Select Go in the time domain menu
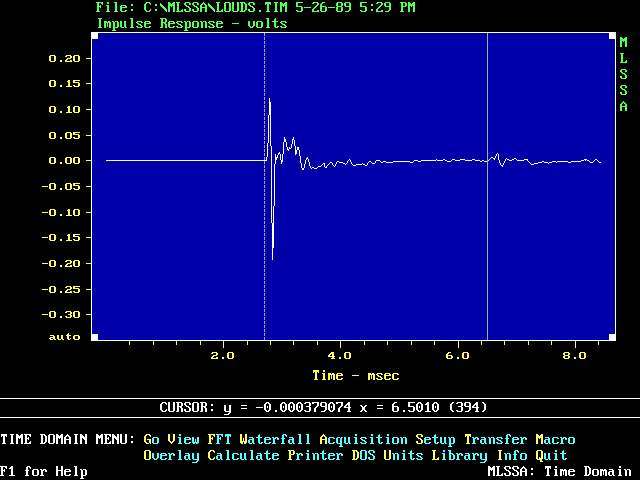The width and height of the screenshot is (640, 480). [x=151, y=440]
